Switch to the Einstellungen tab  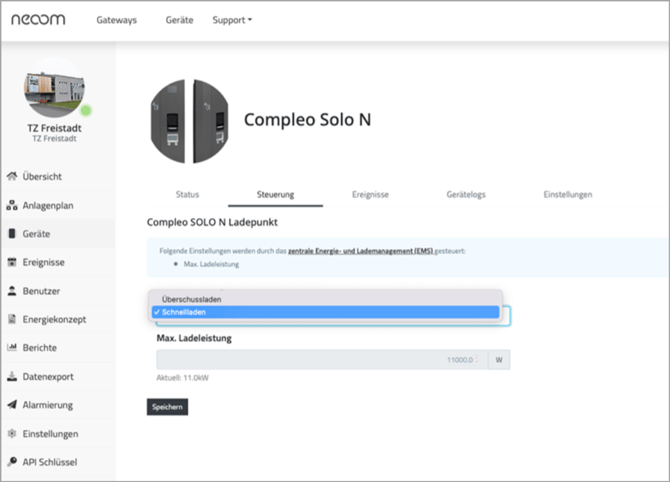567,194
